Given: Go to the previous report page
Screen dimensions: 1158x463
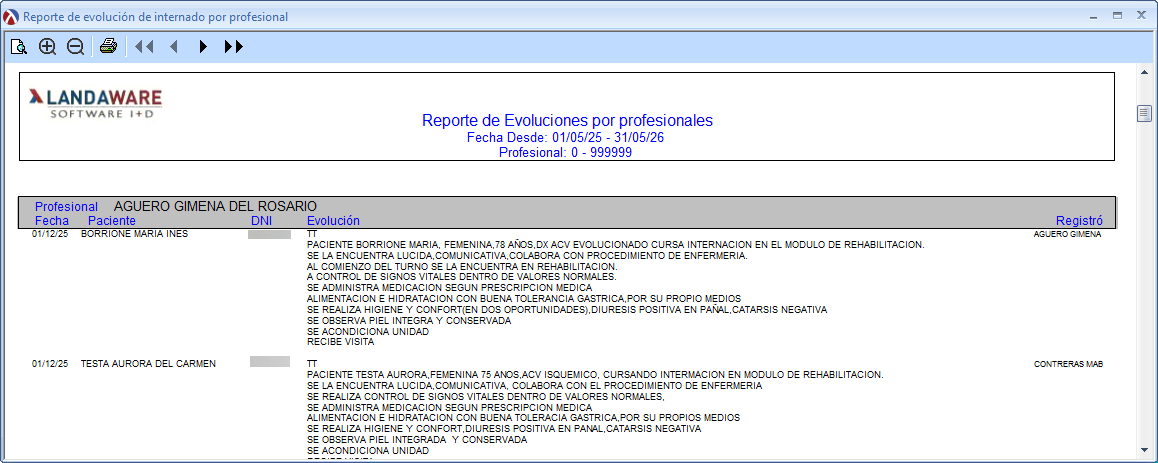Looking at the screenshot, I should click(x=174, y=47).
